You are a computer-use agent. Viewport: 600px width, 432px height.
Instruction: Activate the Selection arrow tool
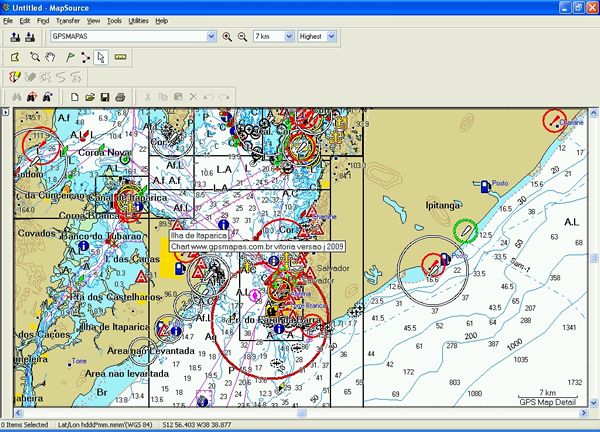pyautogui.click(x=100, y=57)
